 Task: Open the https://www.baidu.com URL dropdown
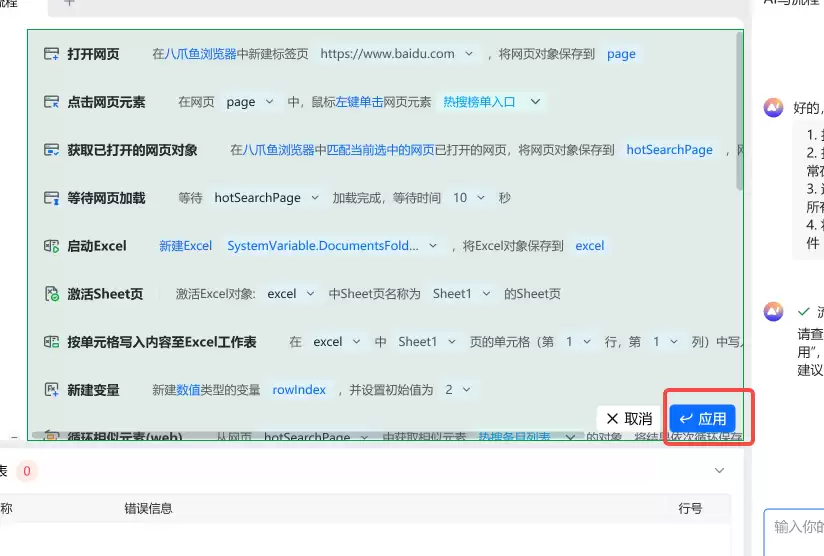[x=469, y=54]
